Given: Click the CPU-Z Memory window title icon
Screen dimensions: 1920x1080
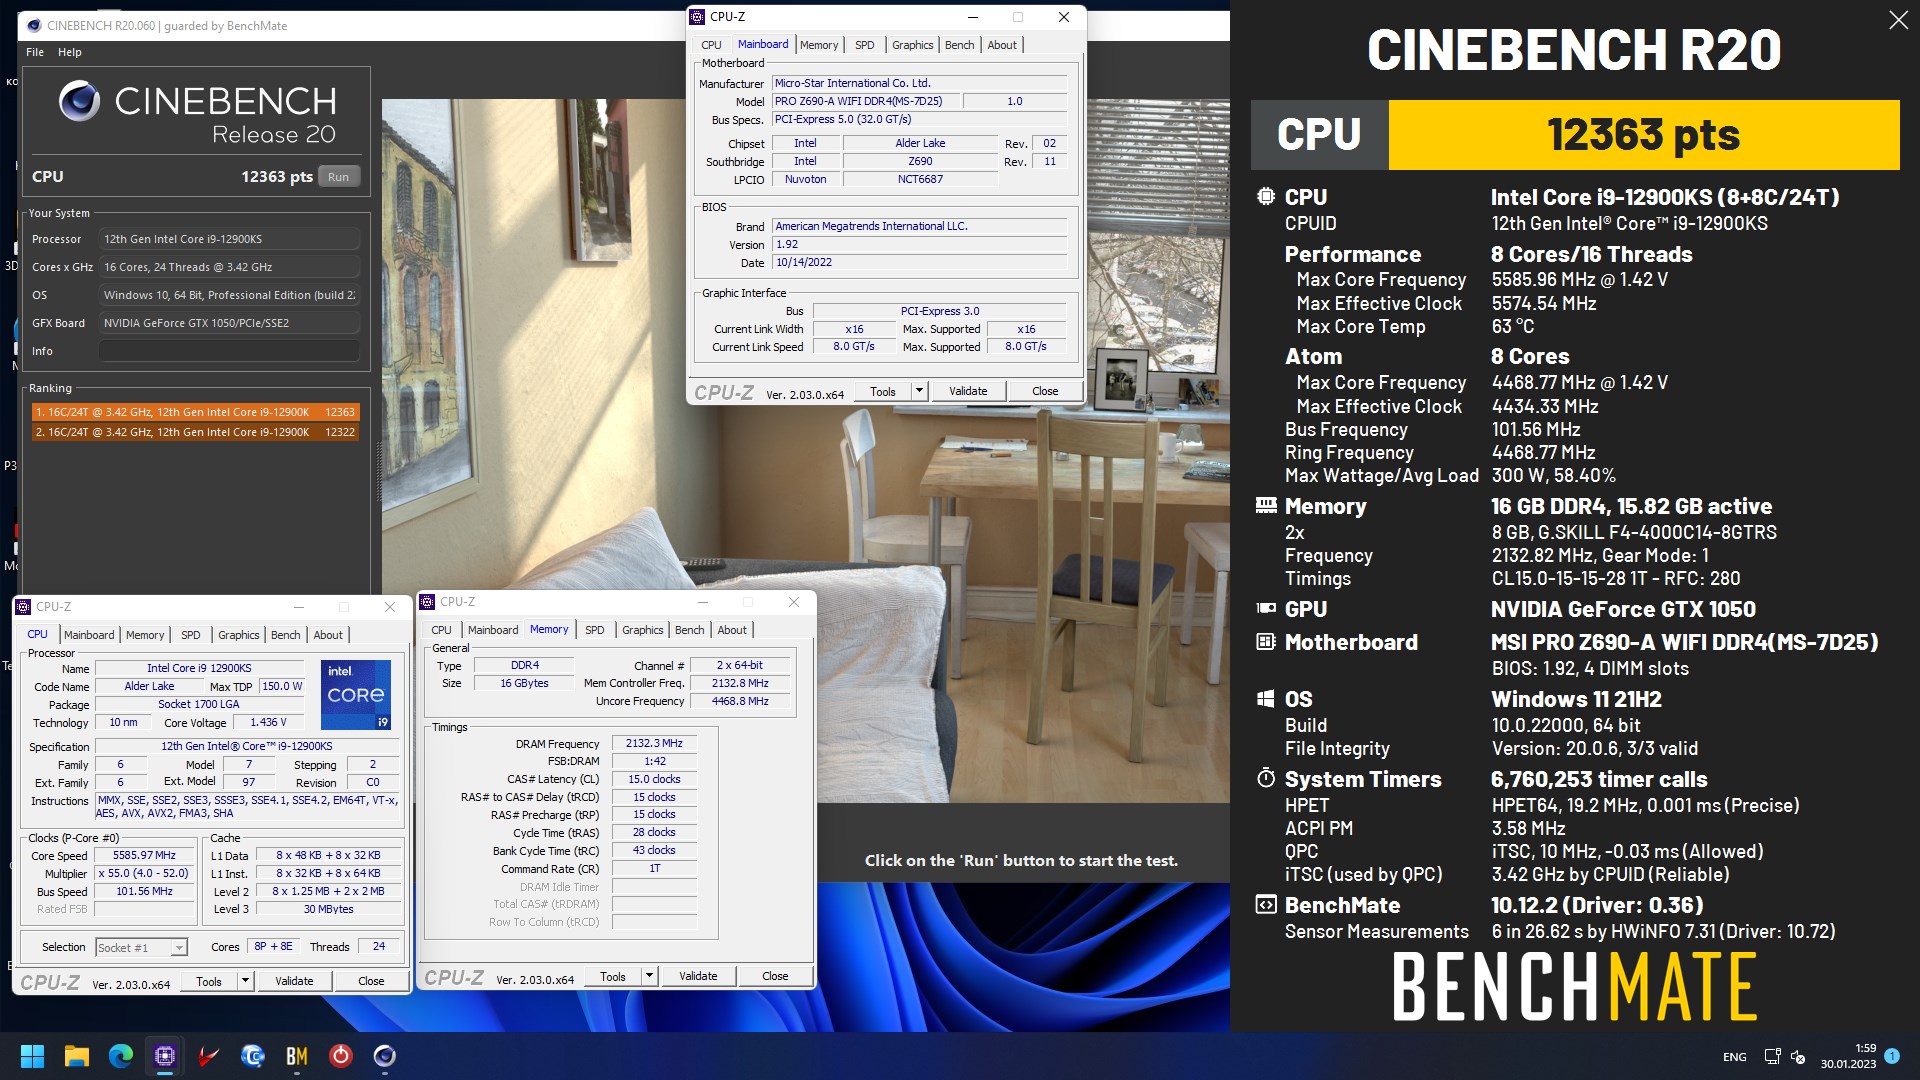Looking at the screenshot, I should (x=428, y=602).
